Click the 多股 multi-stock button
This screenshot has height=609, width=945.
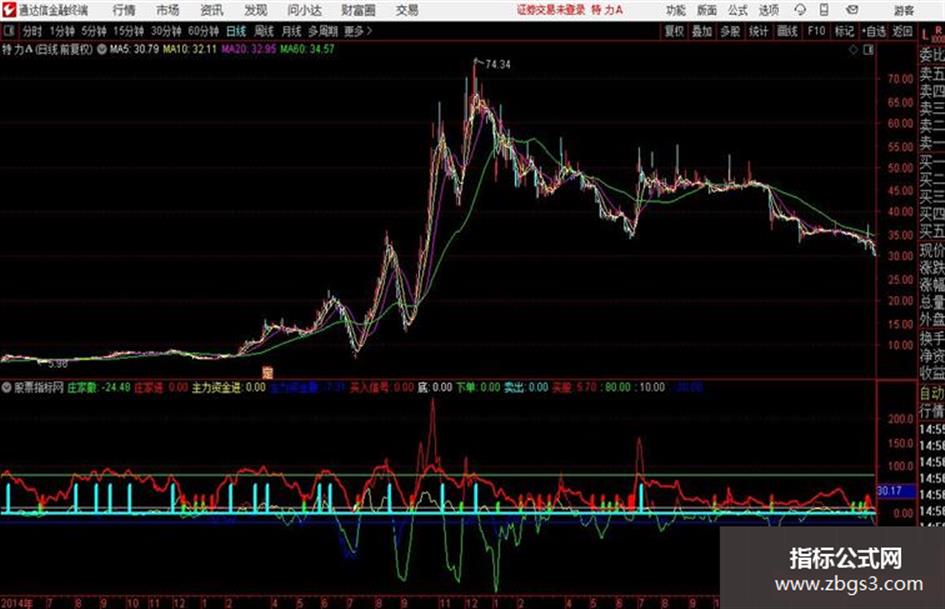point(730,31)
